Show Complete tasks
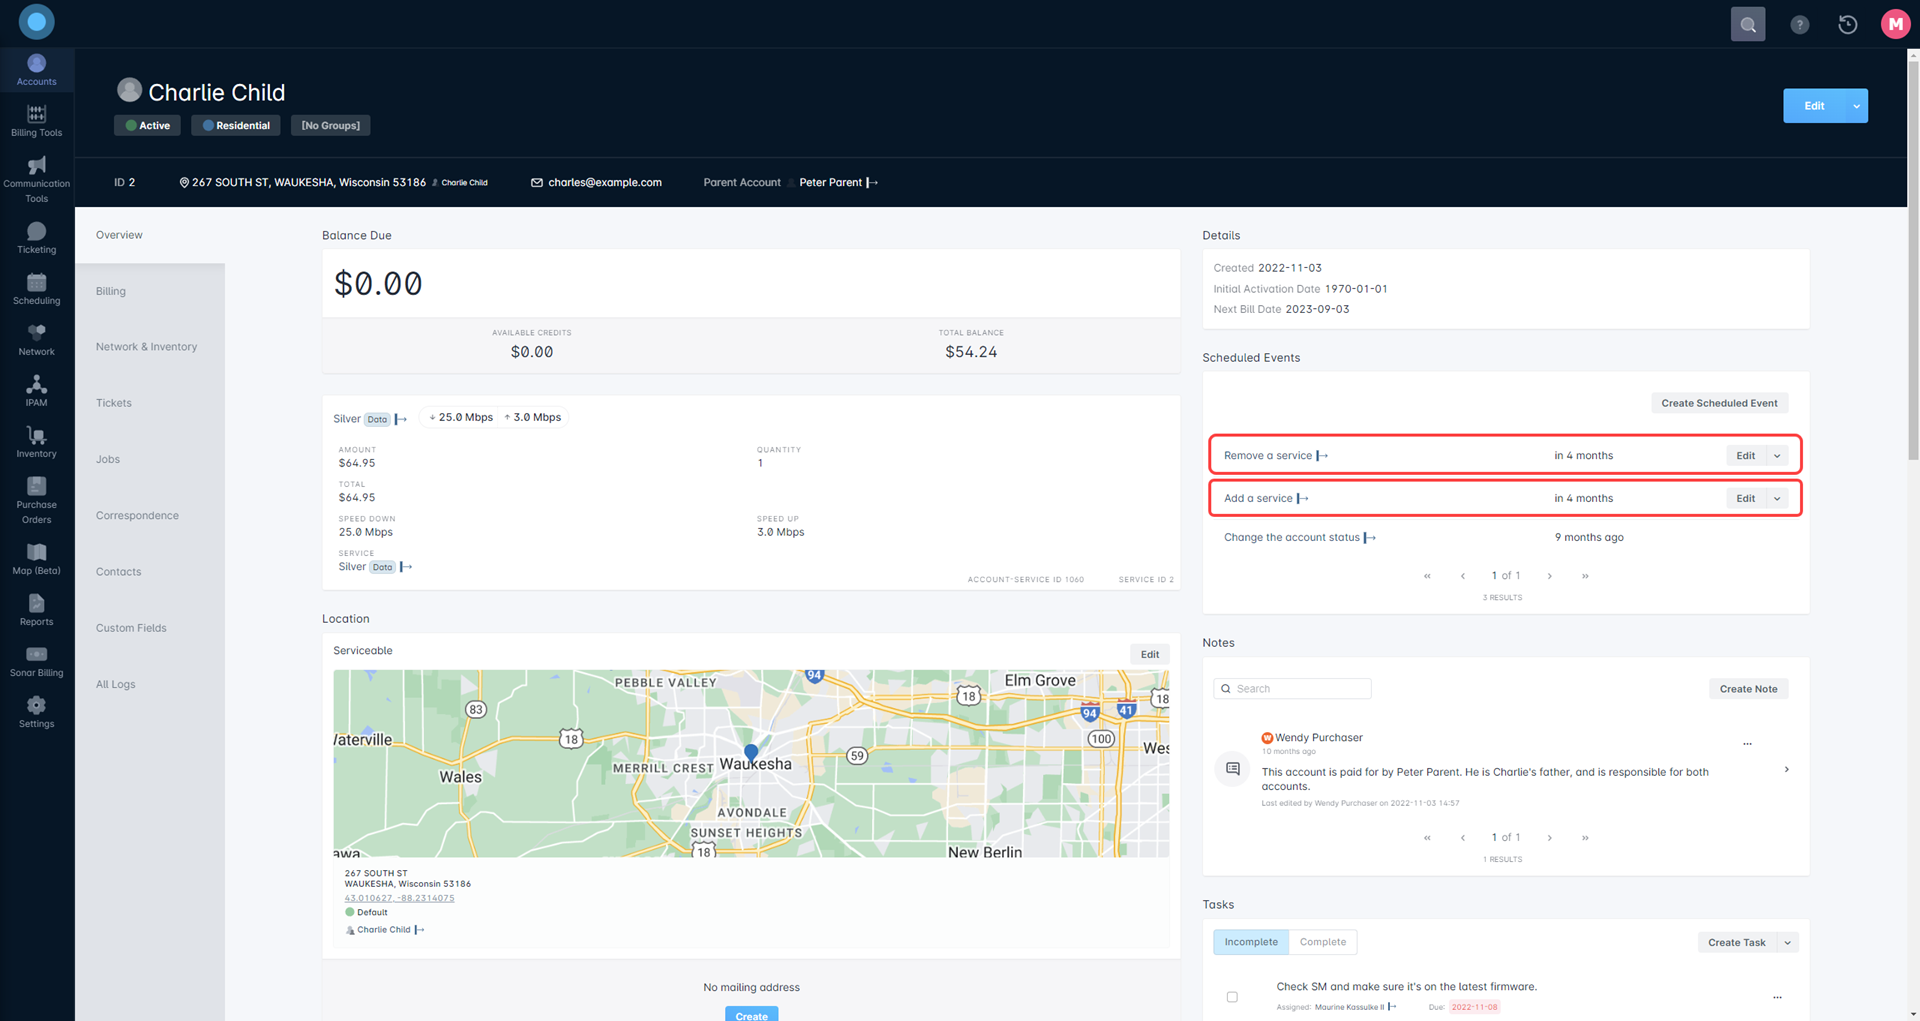The image size is (1920, 1021). coord(1323,942)
